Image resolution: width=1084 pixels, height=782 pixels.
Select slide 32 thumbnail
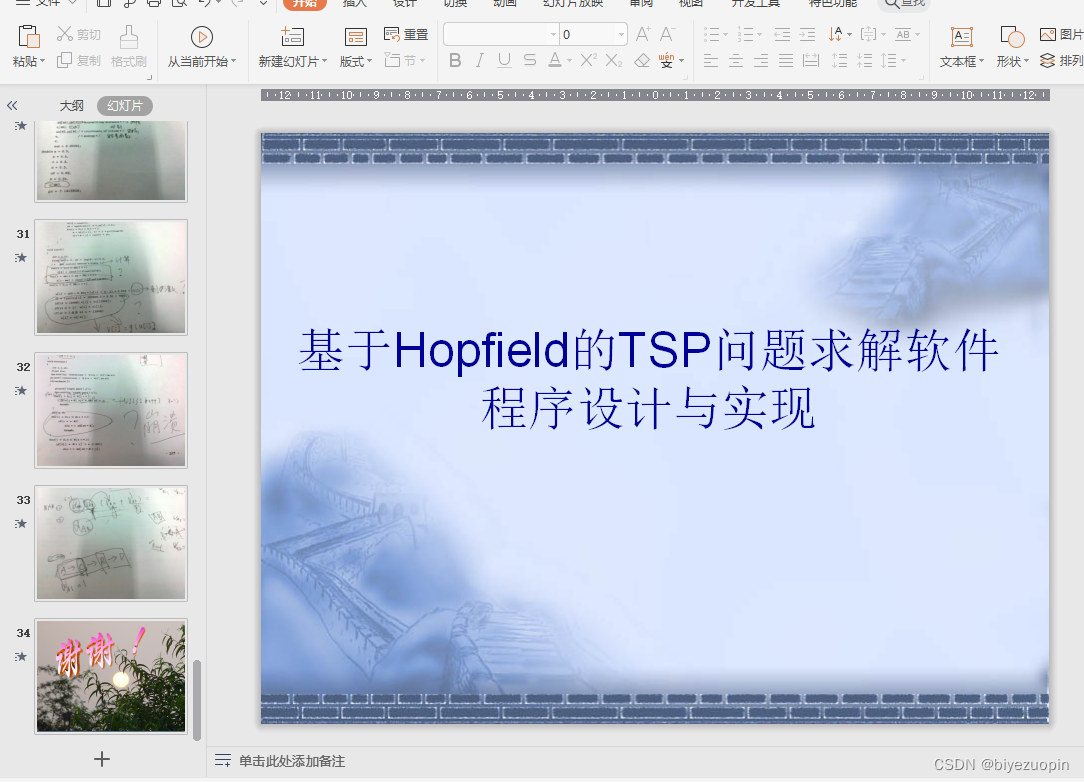coord(111,410)
